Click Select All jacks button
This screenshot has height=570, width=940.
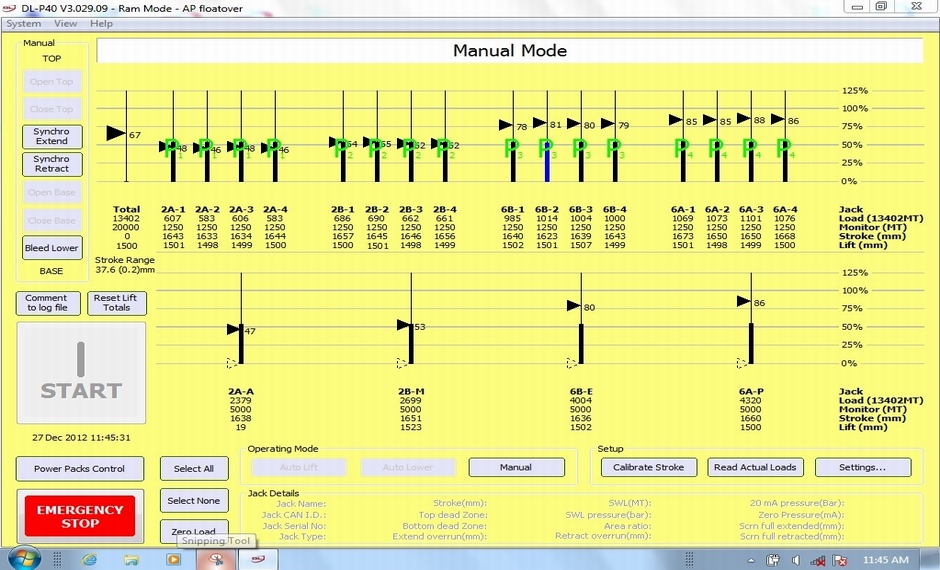(x=194, y=468)
